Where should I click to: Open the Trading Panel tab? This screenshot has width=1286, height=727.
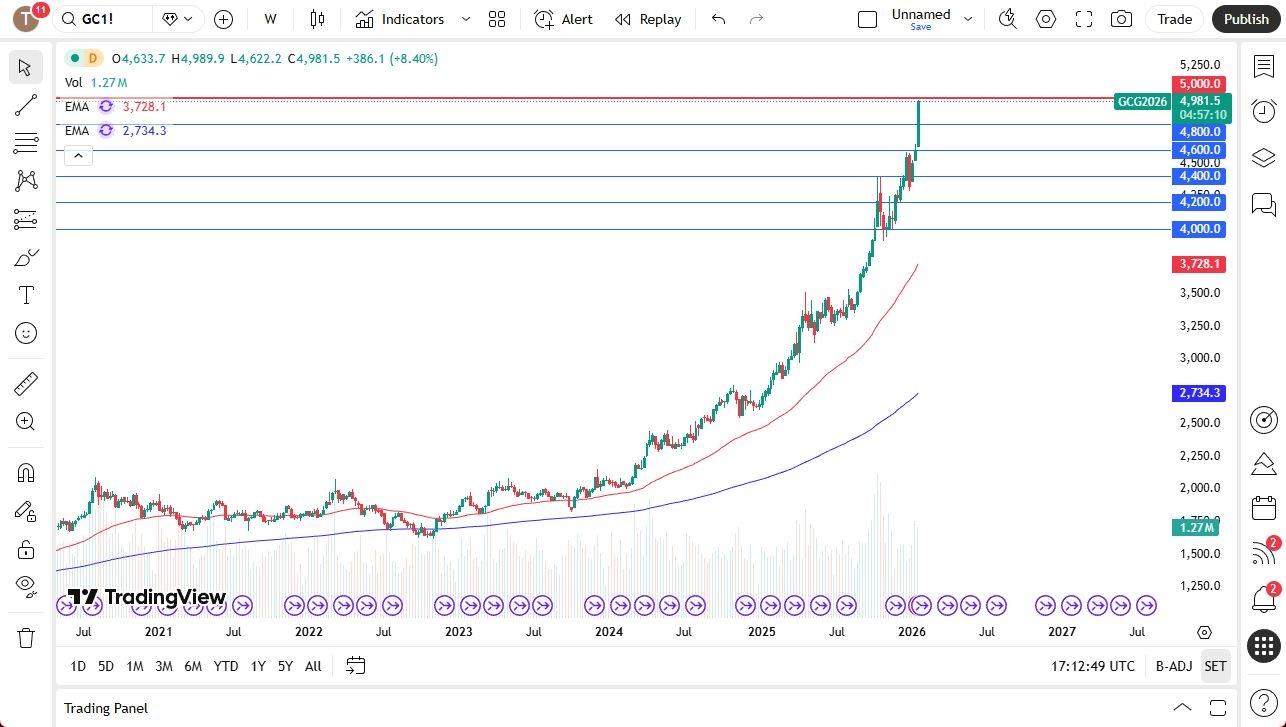[x=105, y=708]
